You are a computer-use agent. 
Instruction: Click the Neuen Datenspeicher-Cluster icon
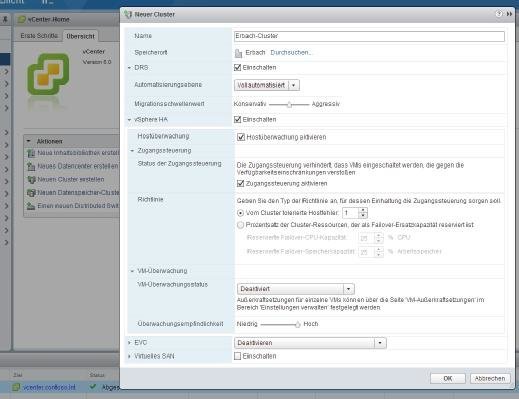pos(31,193)
